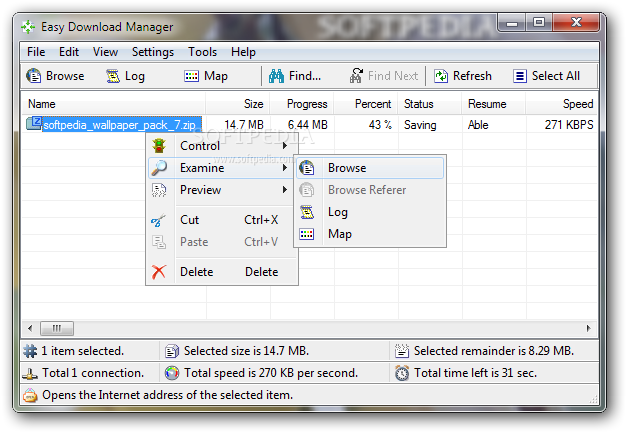Choose Delete from the context menu
Screen dimensions: 627x433
point(222,272)
